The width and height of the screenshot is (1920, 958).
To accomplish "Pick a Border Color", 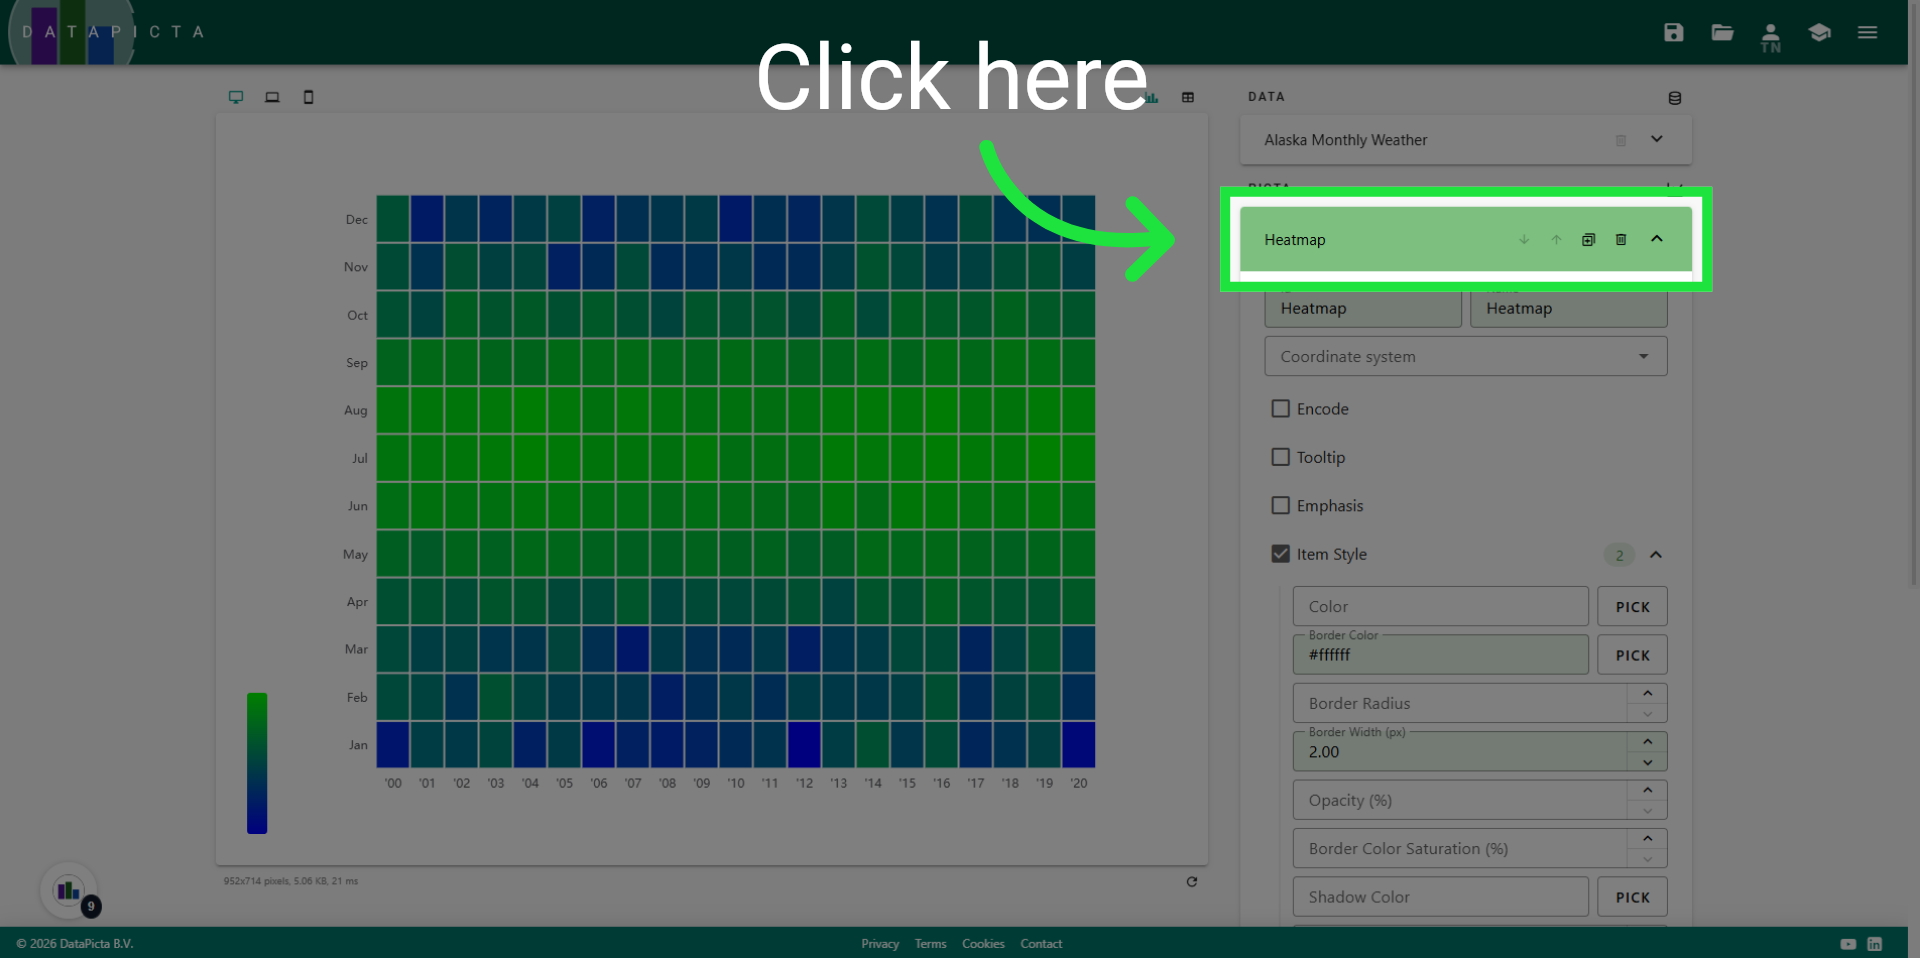I will [1632, 655].
